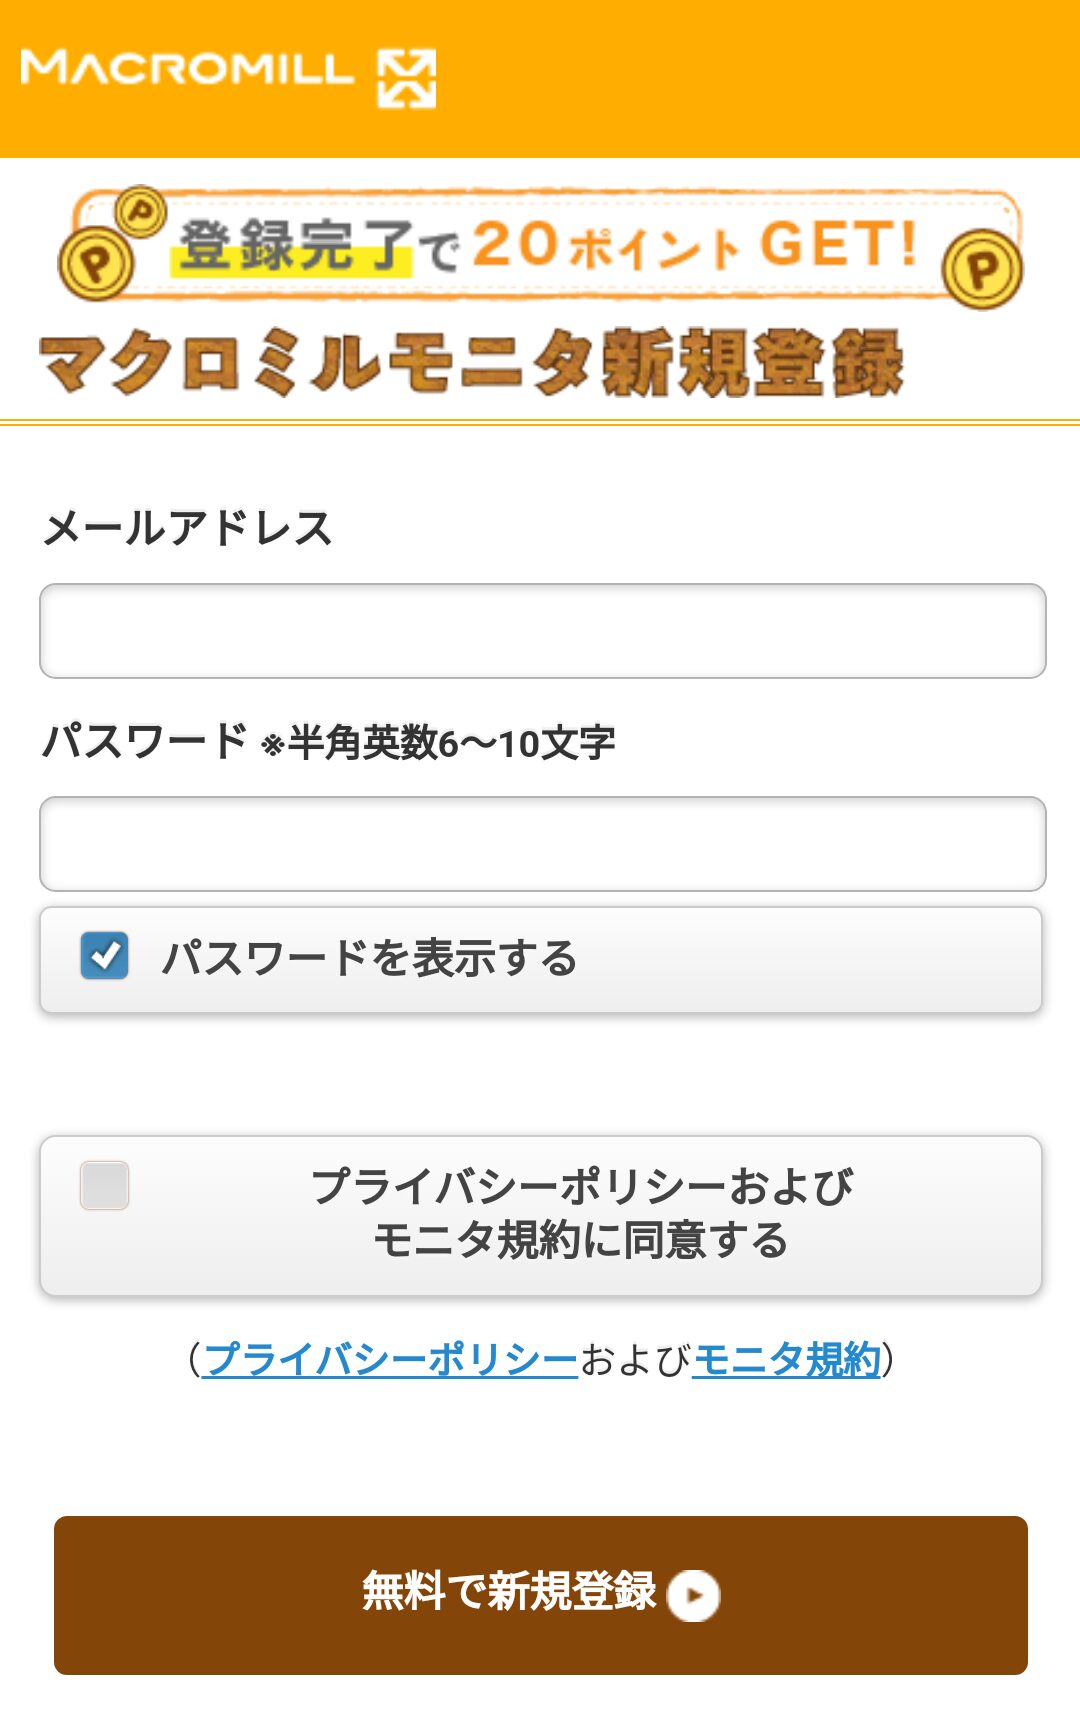Click the play arrow icon on the registration button
This screenshot has height=1726, width=1080.
(x=698, y=1596)
